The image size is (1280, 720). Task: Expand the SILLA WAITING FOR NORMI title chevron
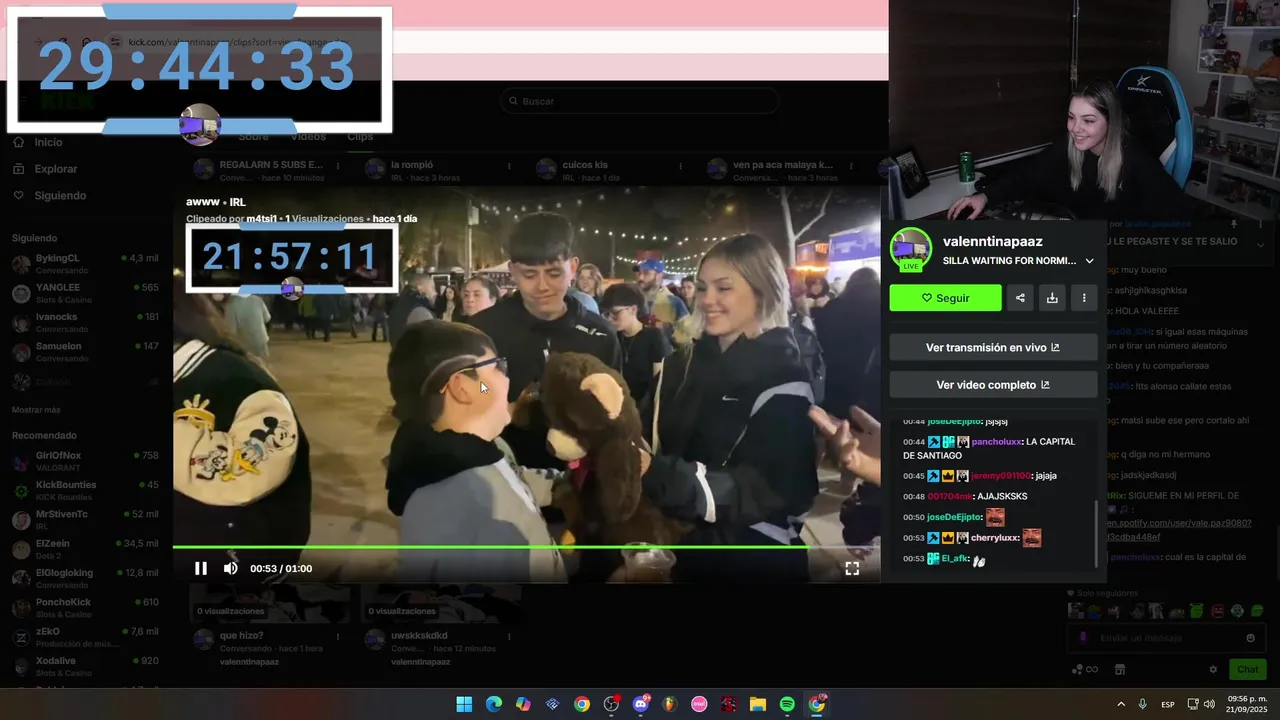coord(1089,261)
